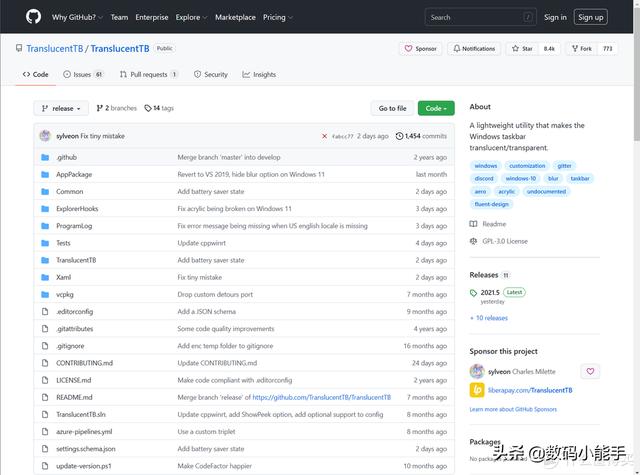Open the TranslucentTB organization link in title

pyautogui.click(x=55, y=49)
